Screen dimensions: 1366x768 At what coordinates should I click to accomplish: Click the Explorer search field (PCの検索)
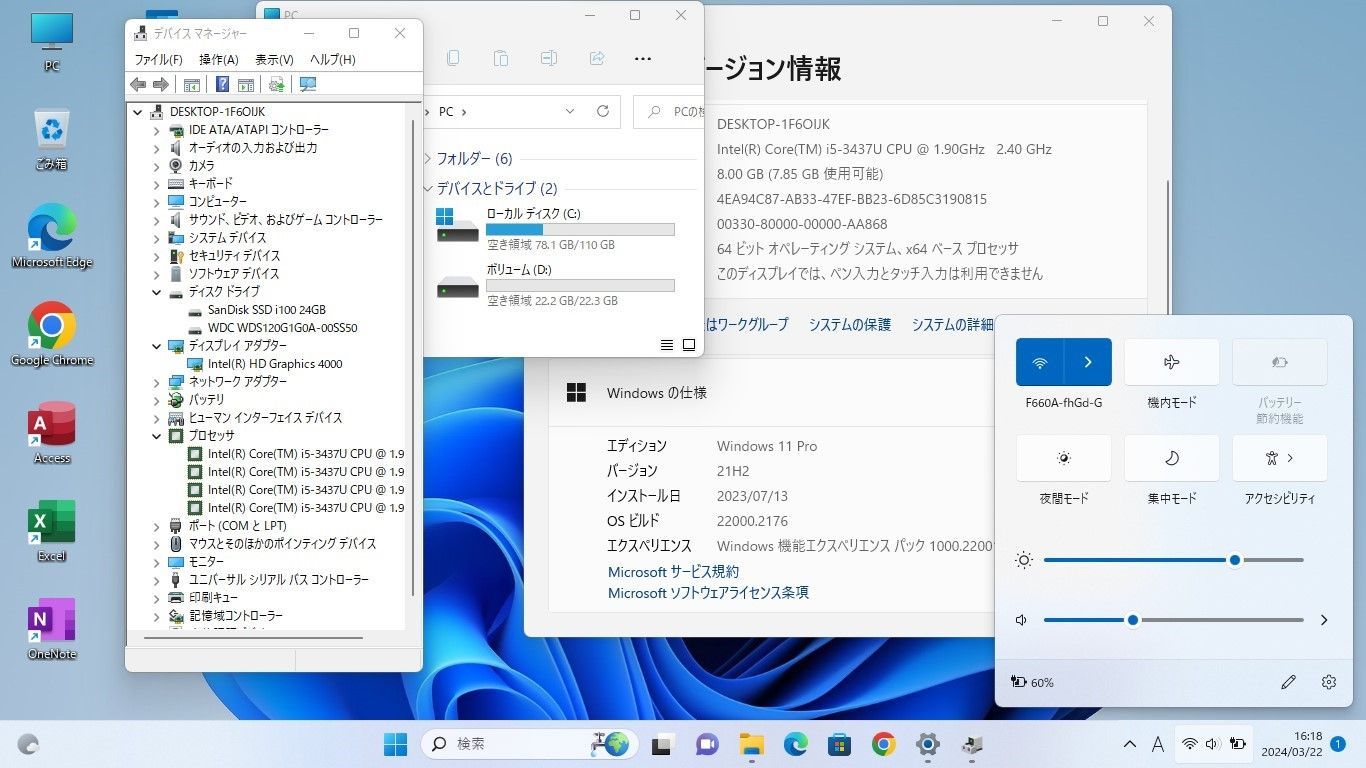tap(668, 111)
